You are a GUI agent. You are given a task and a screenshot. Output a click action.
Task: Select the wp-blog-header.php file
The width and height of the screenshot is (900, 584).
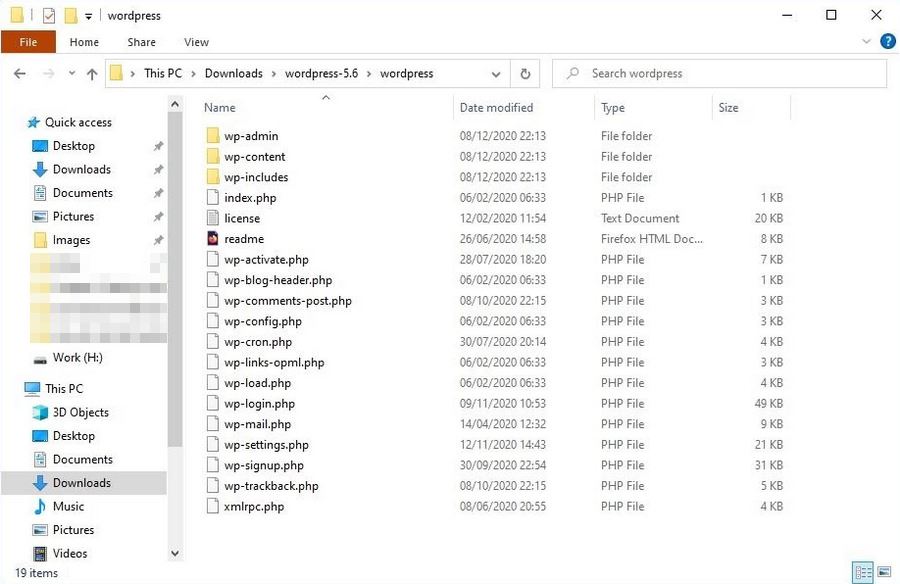point(278,280)
